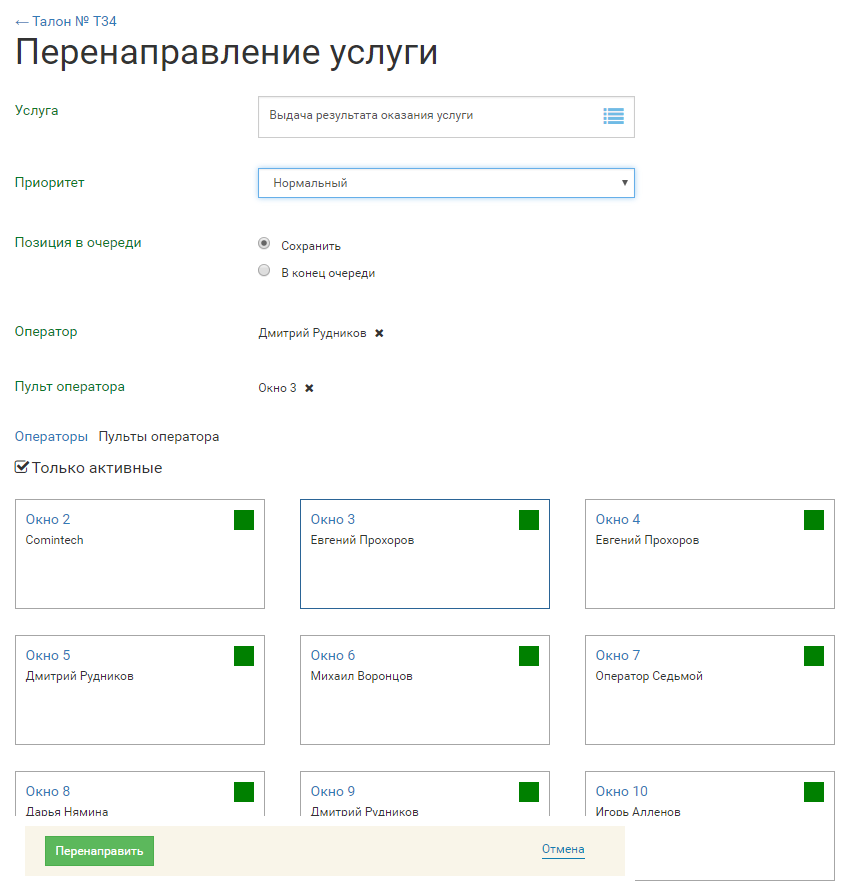Image resolution: width=854 pixels, height=883 pixels.
Task: Open the Окно 3 title link
Action: [x=333, y=519]
